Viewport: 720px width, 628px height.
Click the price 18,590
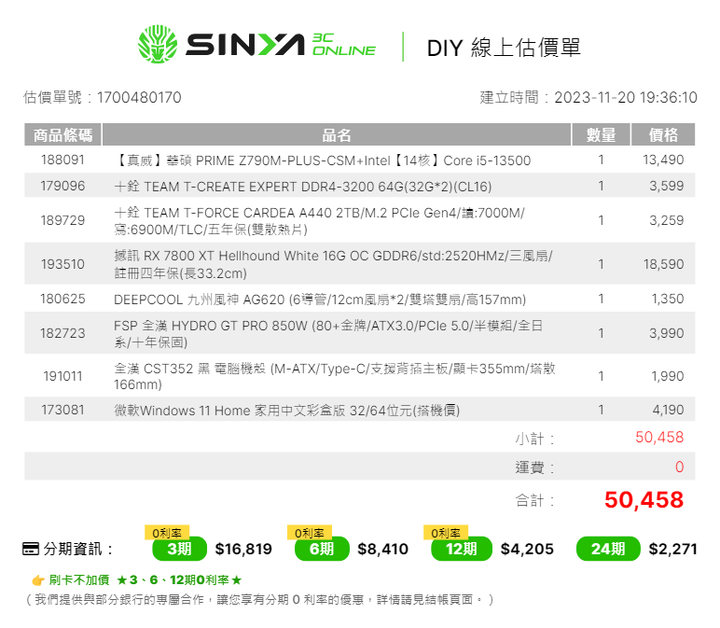click(663, 264)
